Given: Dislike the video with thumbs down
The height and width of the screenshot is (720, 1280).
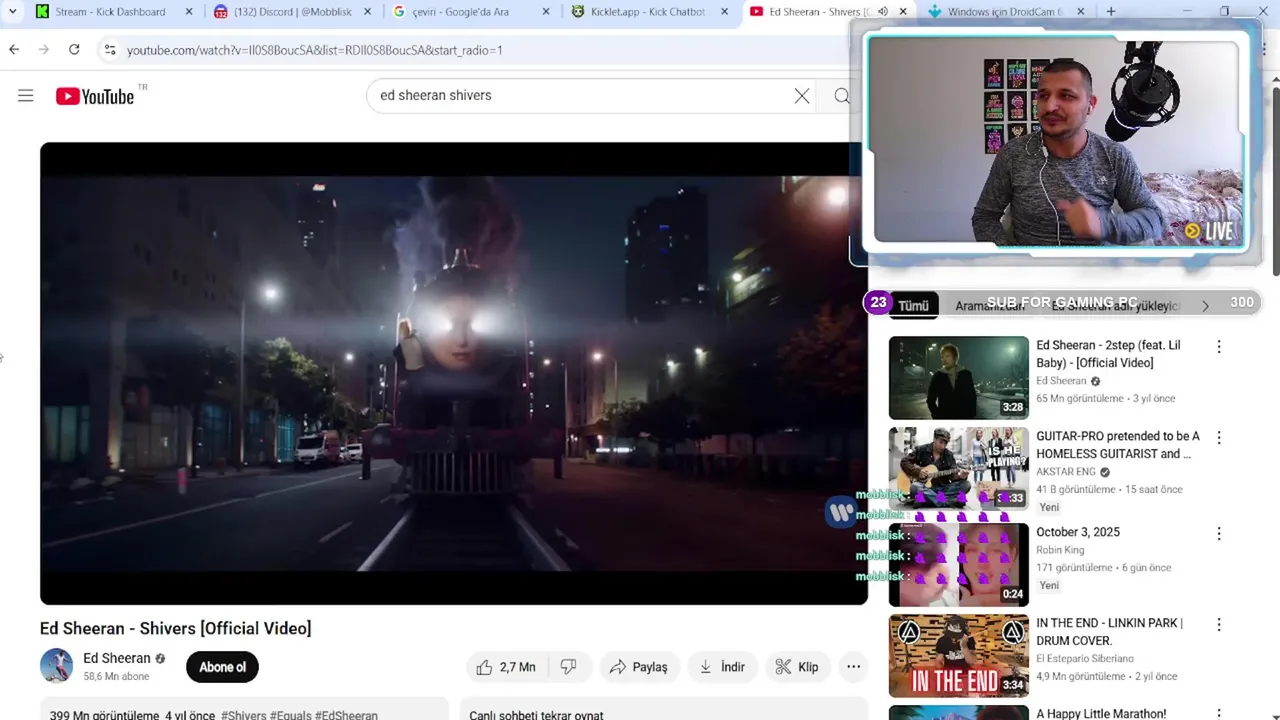Looking at the screenshot, I should 568,667.
